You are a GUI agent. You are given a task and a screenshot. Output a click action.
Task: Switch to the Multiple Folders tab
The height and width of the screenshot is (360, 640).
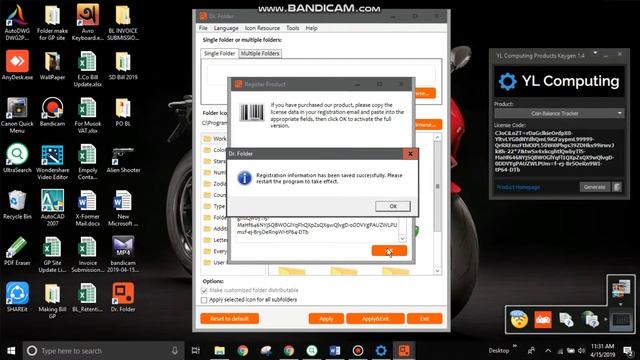click(260, 53)
